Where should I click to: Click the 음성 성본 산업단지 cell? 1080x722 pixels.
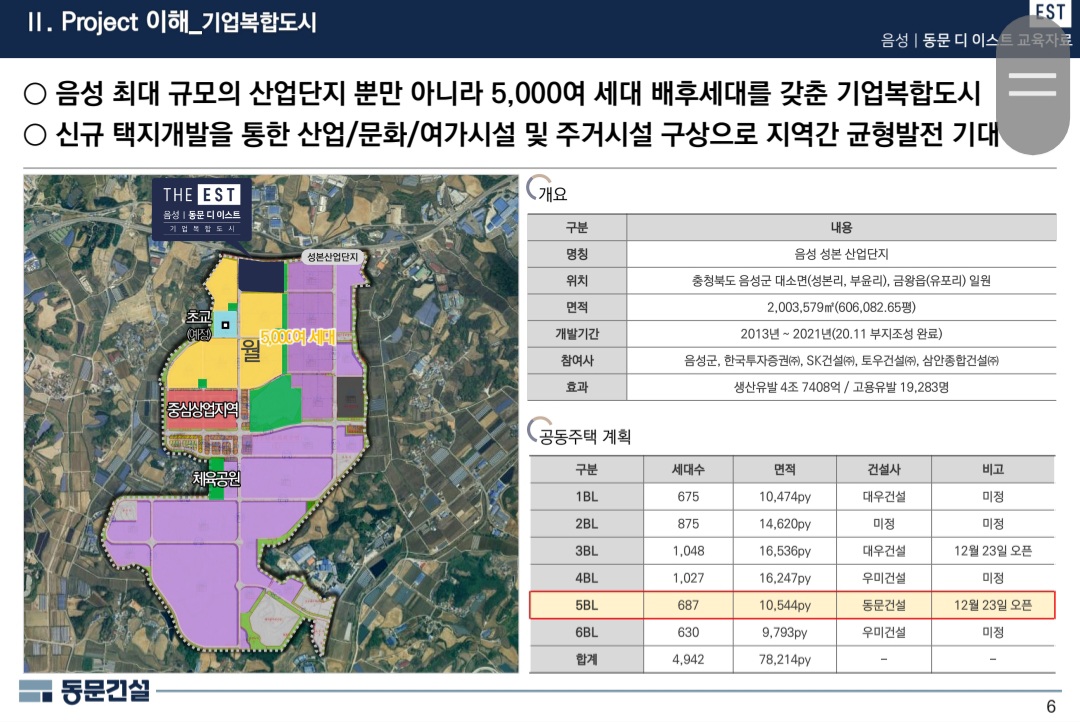point(841,254)
